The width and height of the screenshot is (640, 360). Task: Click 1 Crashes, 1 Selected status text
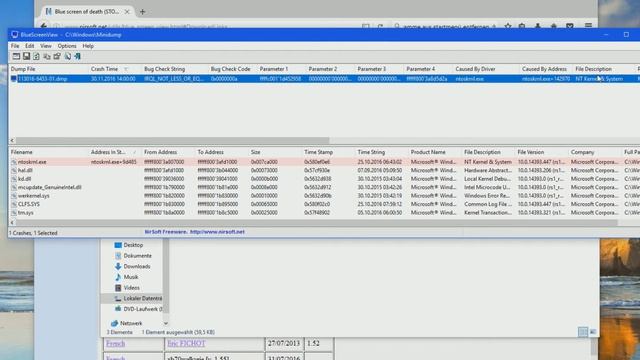[x=33, y=233]
